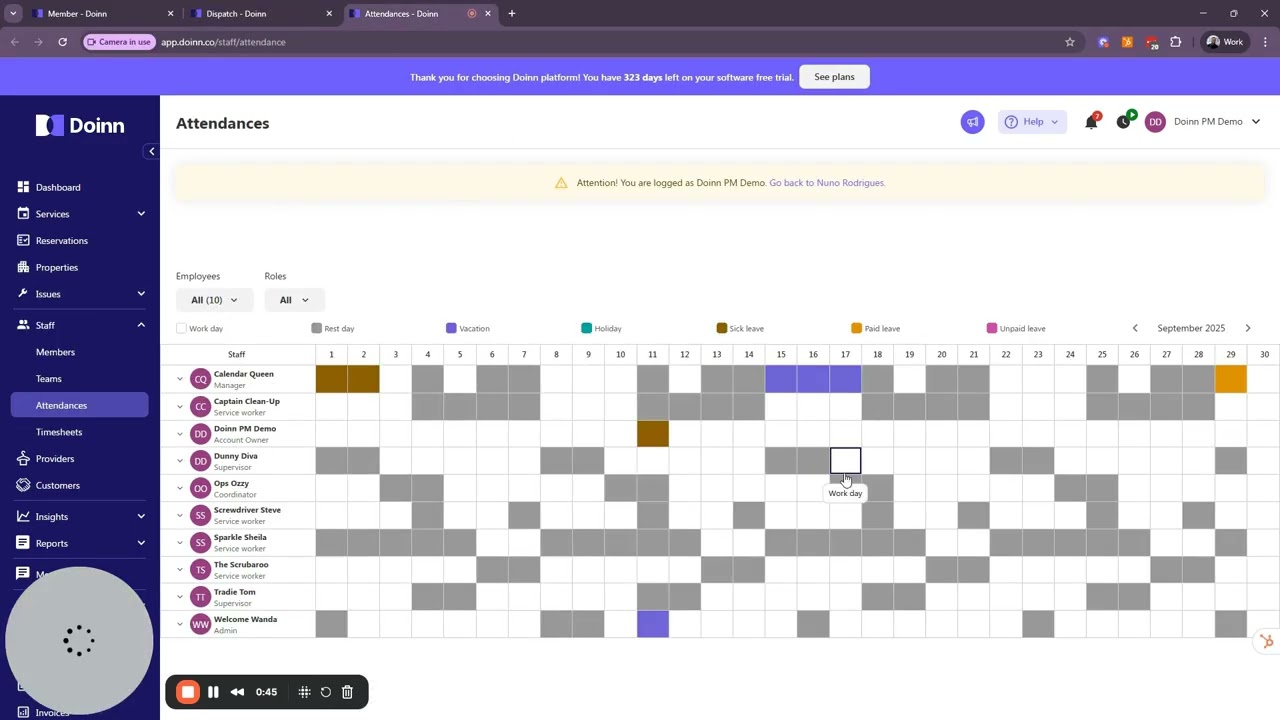Click the The Scrubaroo employee name
Viewport: 1280px width, 720px height.
pyautogui.click(x=241, y=565)
